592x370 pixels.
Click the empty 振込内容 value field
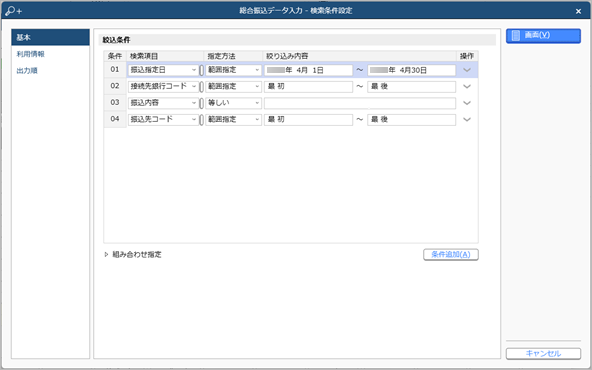[x=360, y=103]
